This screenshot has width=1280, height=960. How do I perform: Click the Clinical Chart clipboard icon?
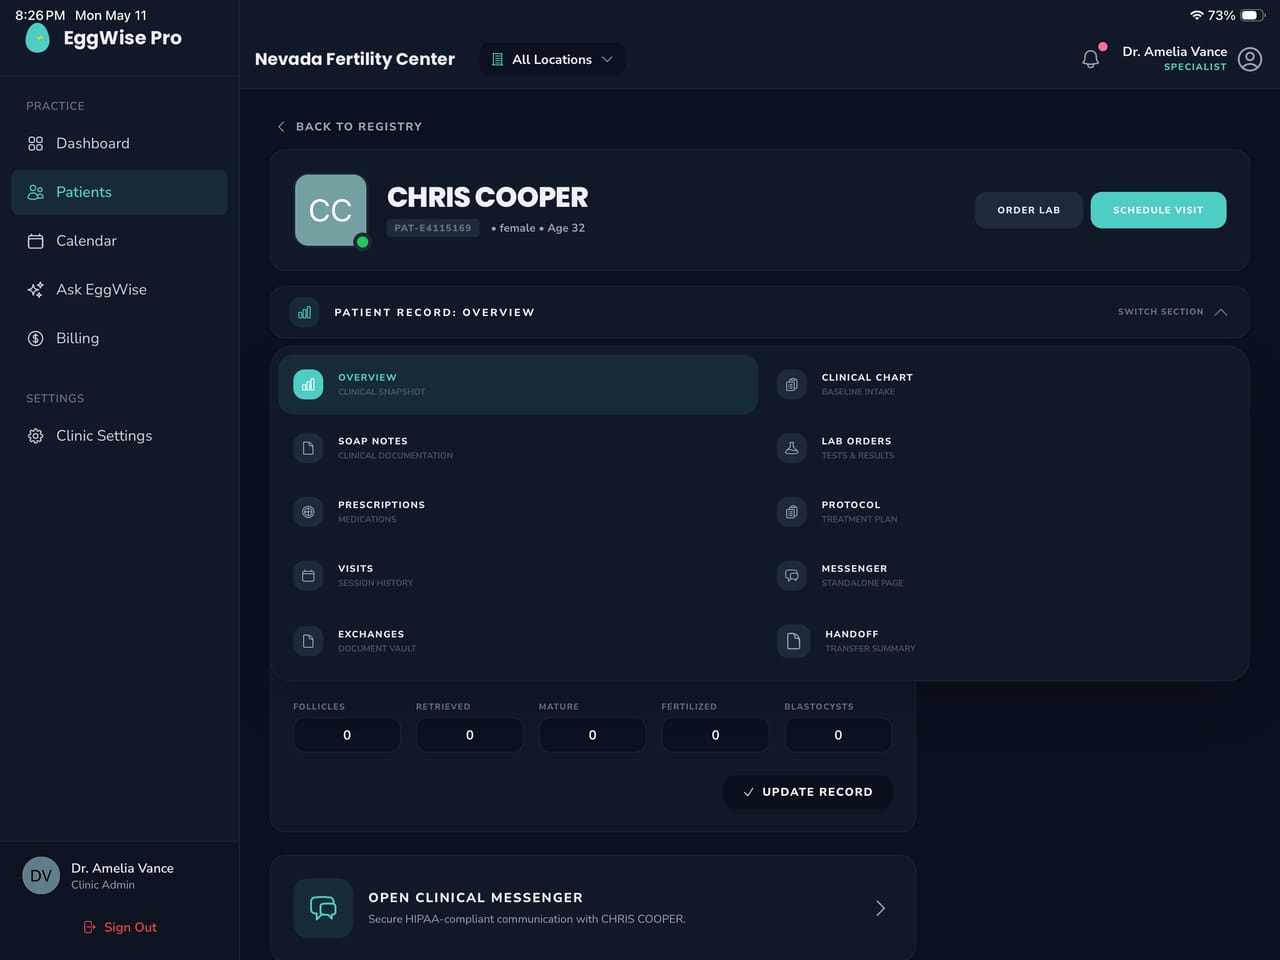[x=792, y=384]
